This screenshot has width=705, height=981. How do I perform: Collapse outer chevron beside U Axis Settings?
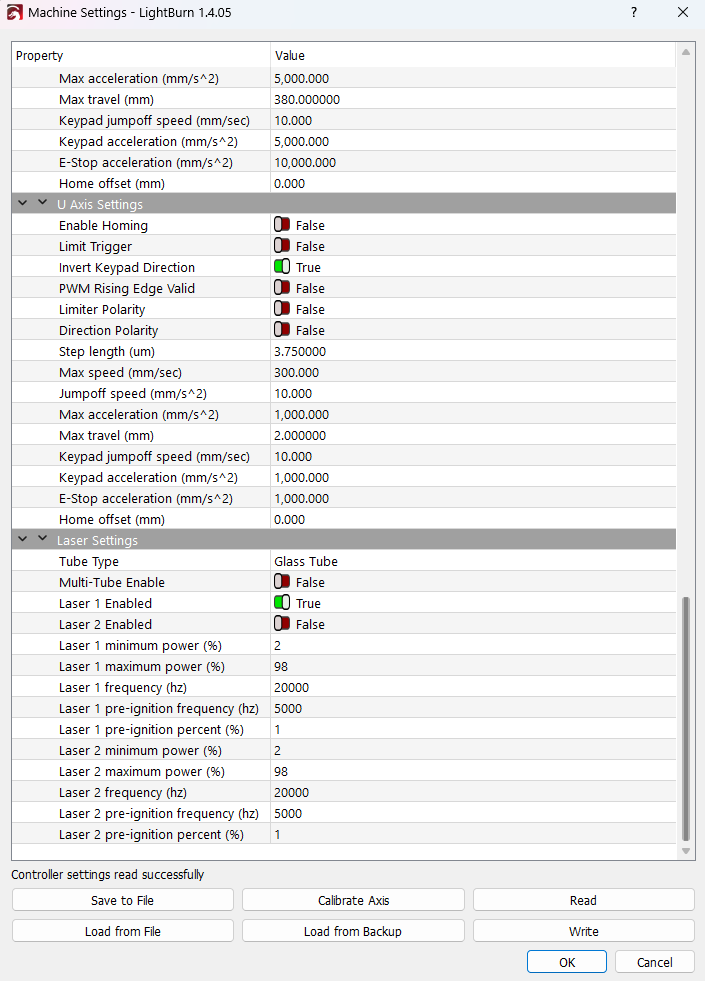23,203
